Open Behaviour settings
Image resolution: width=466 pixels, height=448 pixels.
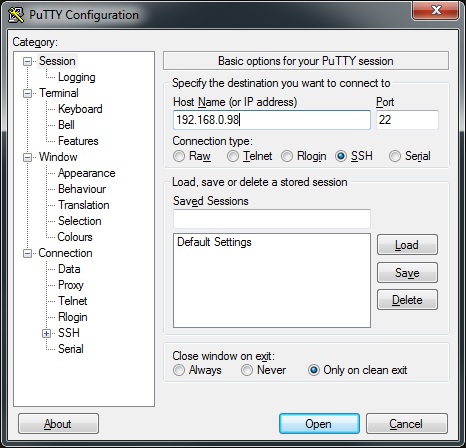coord(82,189)
